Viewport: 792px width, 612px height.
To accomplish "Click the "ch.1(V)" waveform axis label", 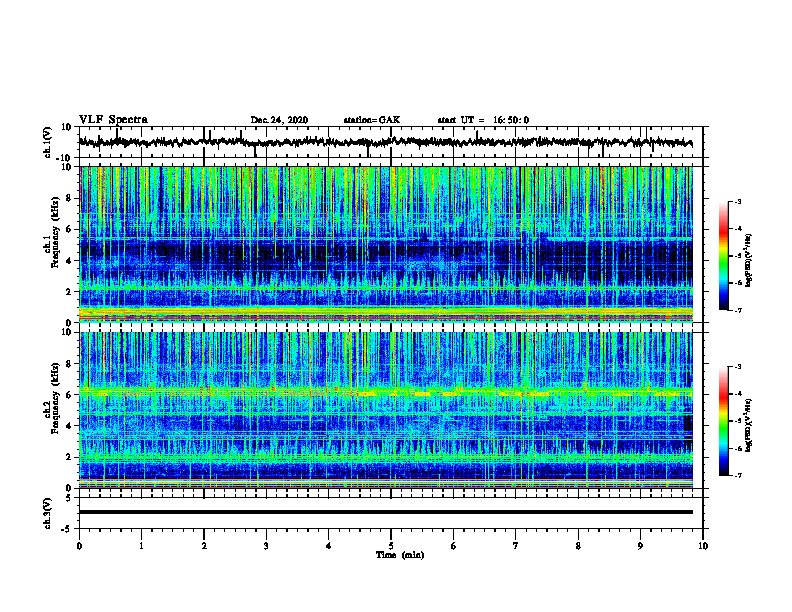I will pos(48,142).
